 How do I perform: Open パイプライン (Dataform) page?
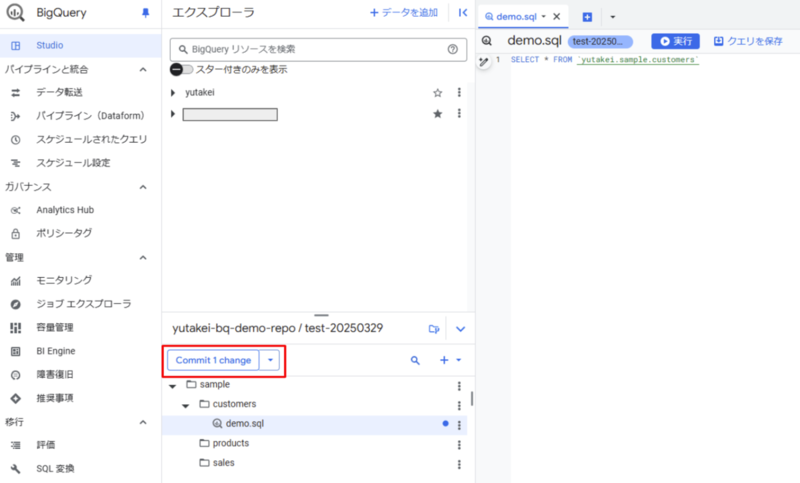(90, 116)
